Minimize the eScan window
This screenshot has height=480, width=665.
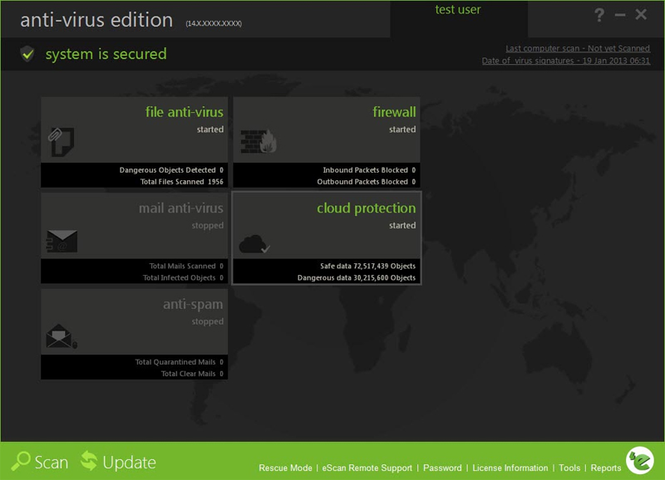[x=620, y=15]
